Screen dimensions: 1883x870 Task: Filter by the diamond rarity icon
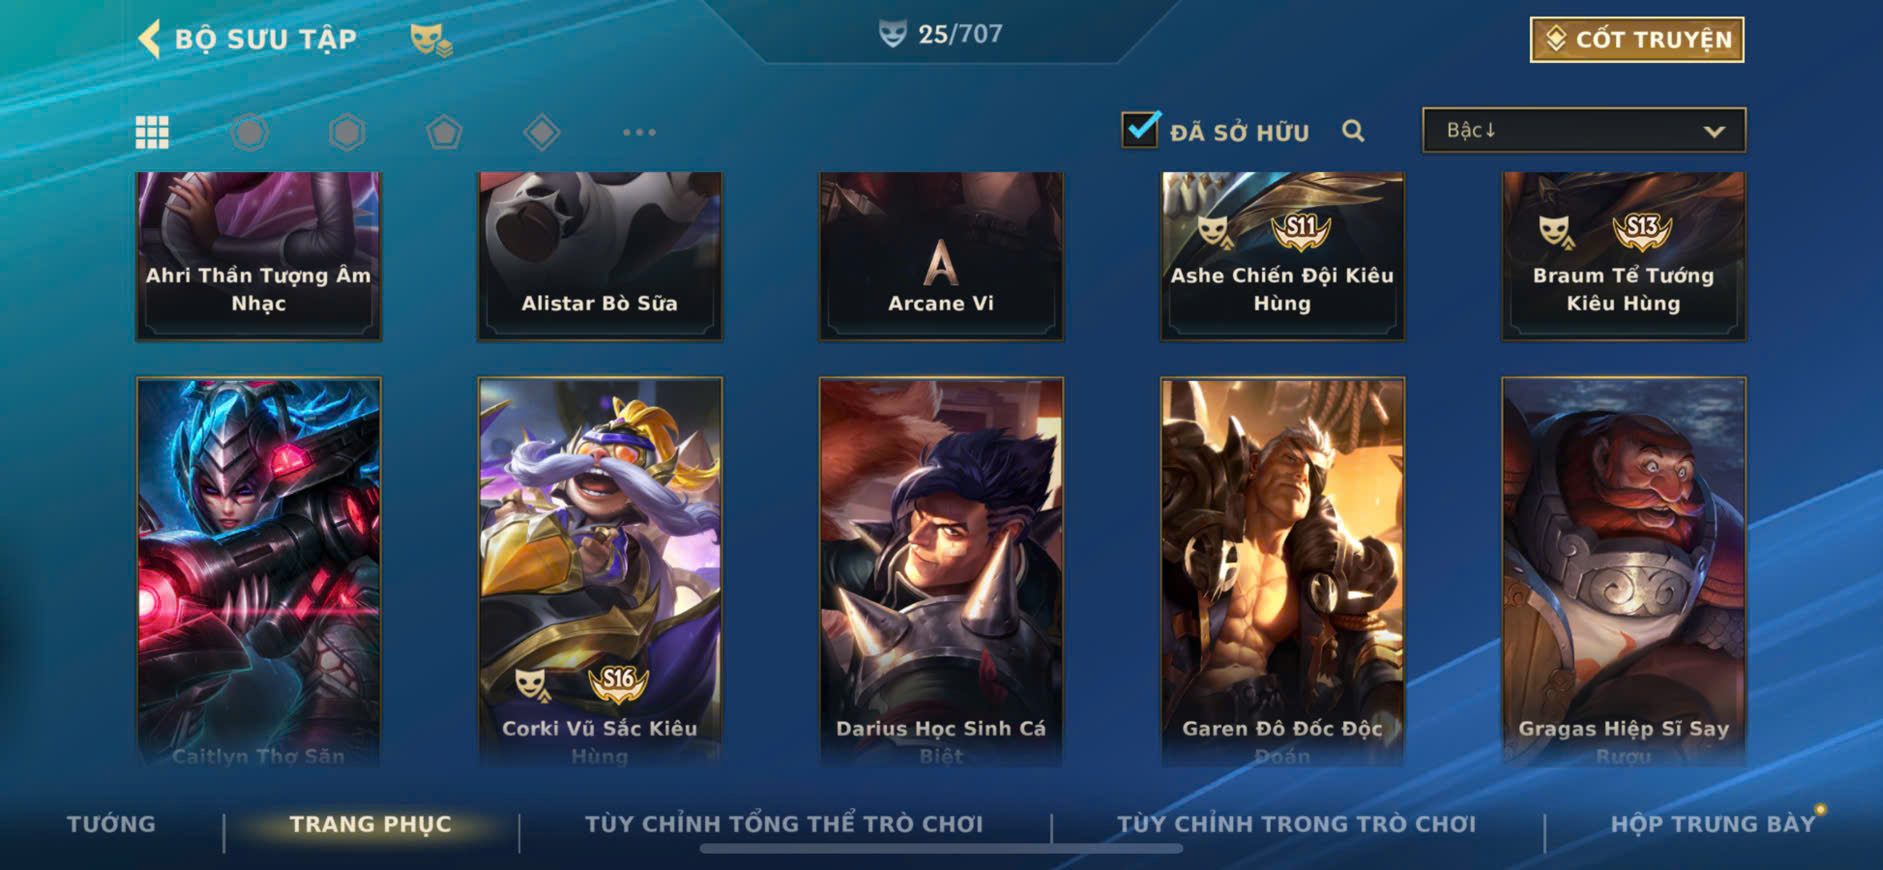pyautogui.click(x=542, y=132)
